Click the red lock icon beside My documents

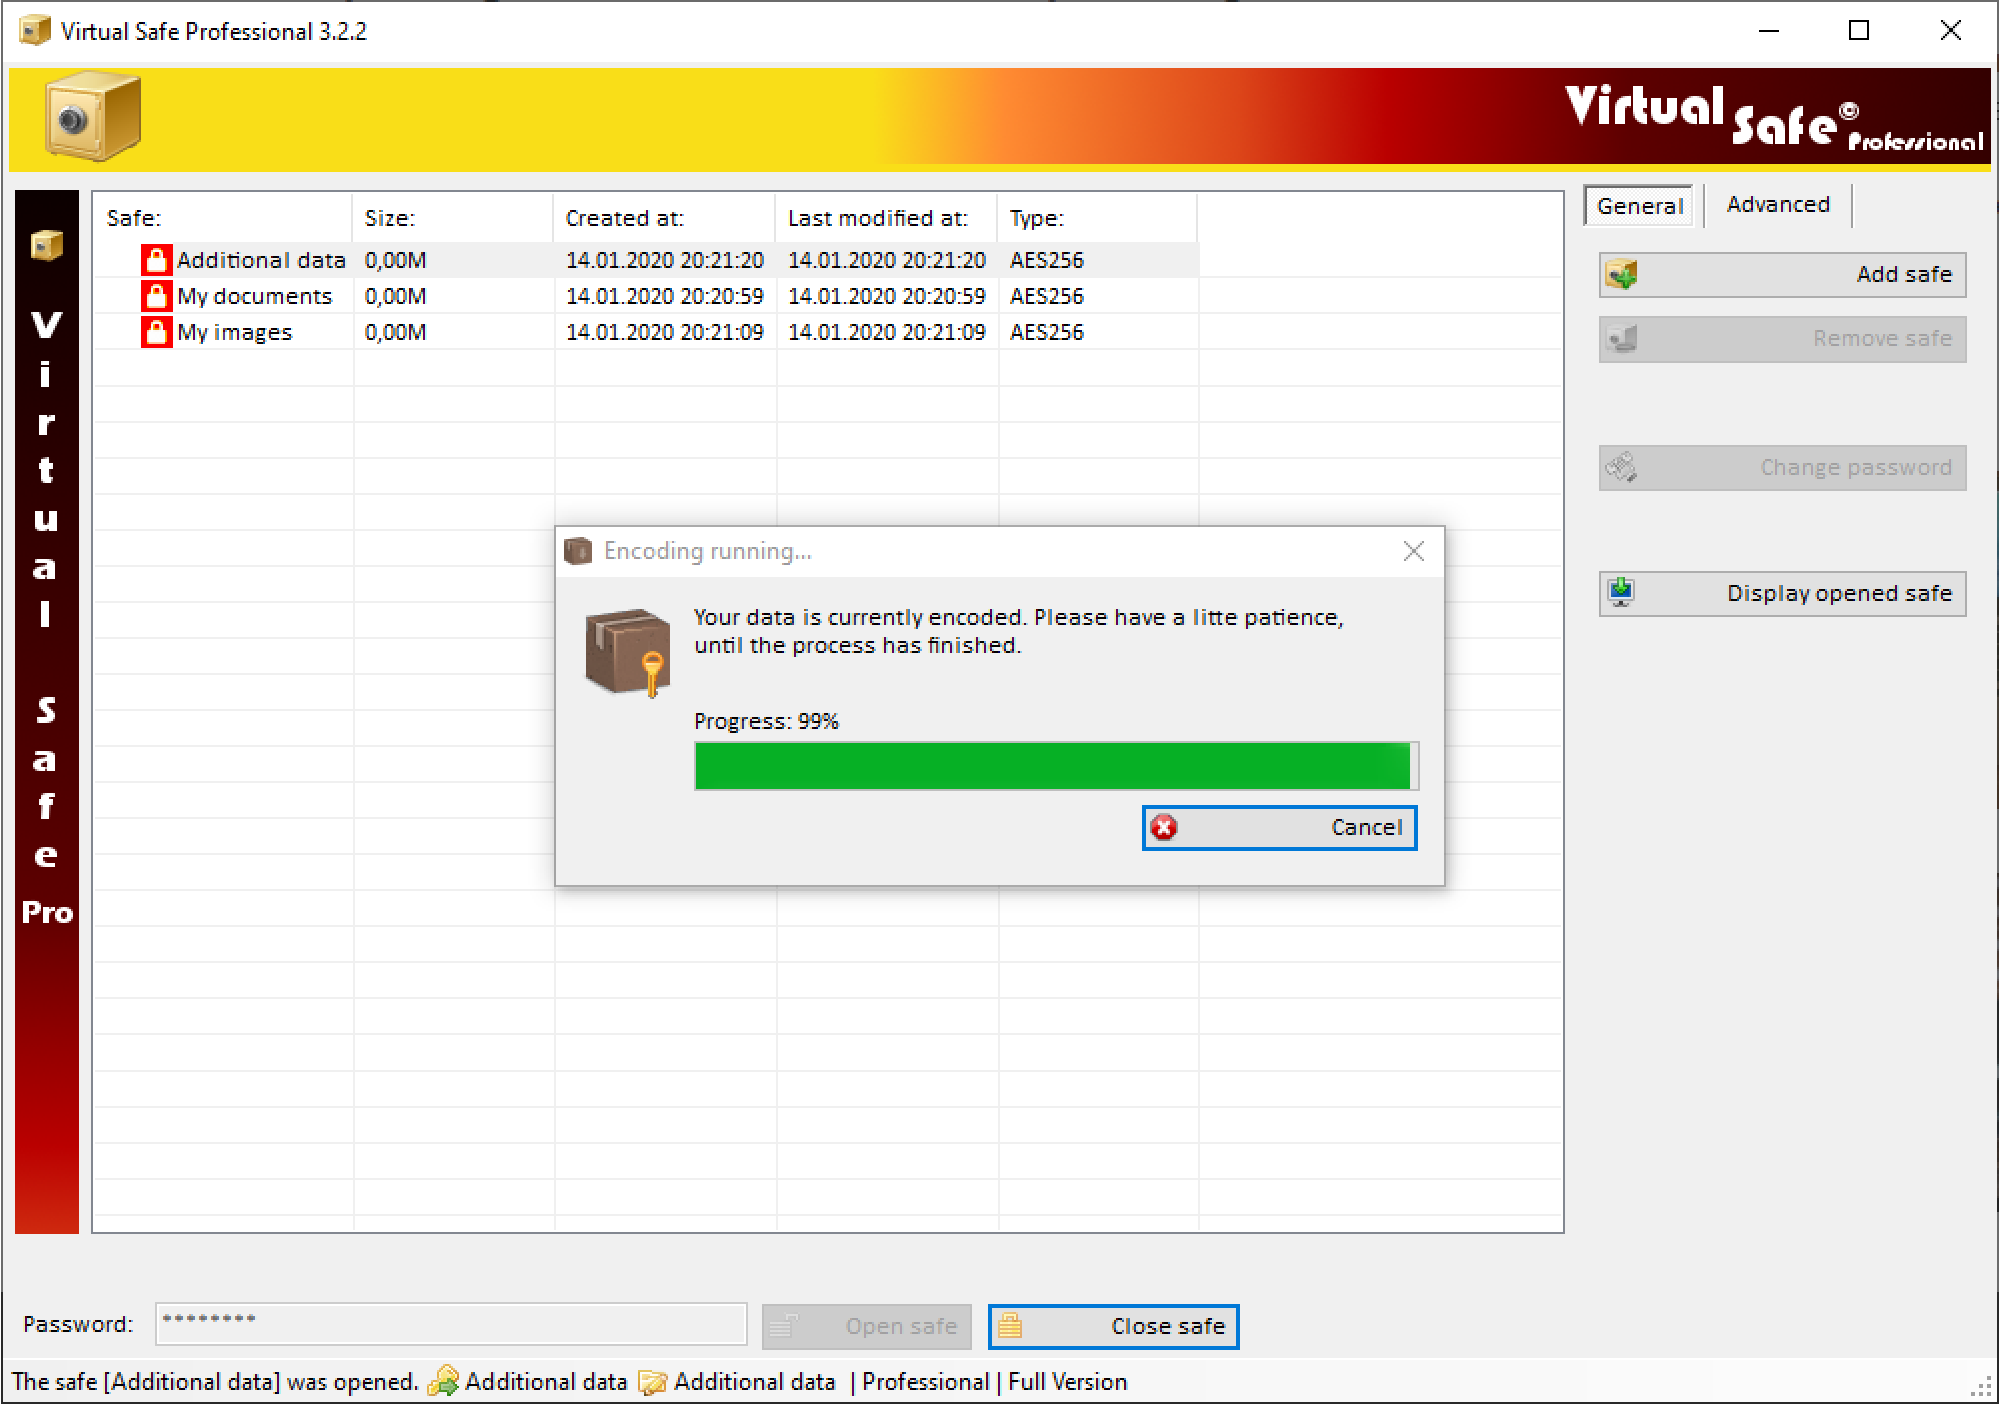click(156, 296)
